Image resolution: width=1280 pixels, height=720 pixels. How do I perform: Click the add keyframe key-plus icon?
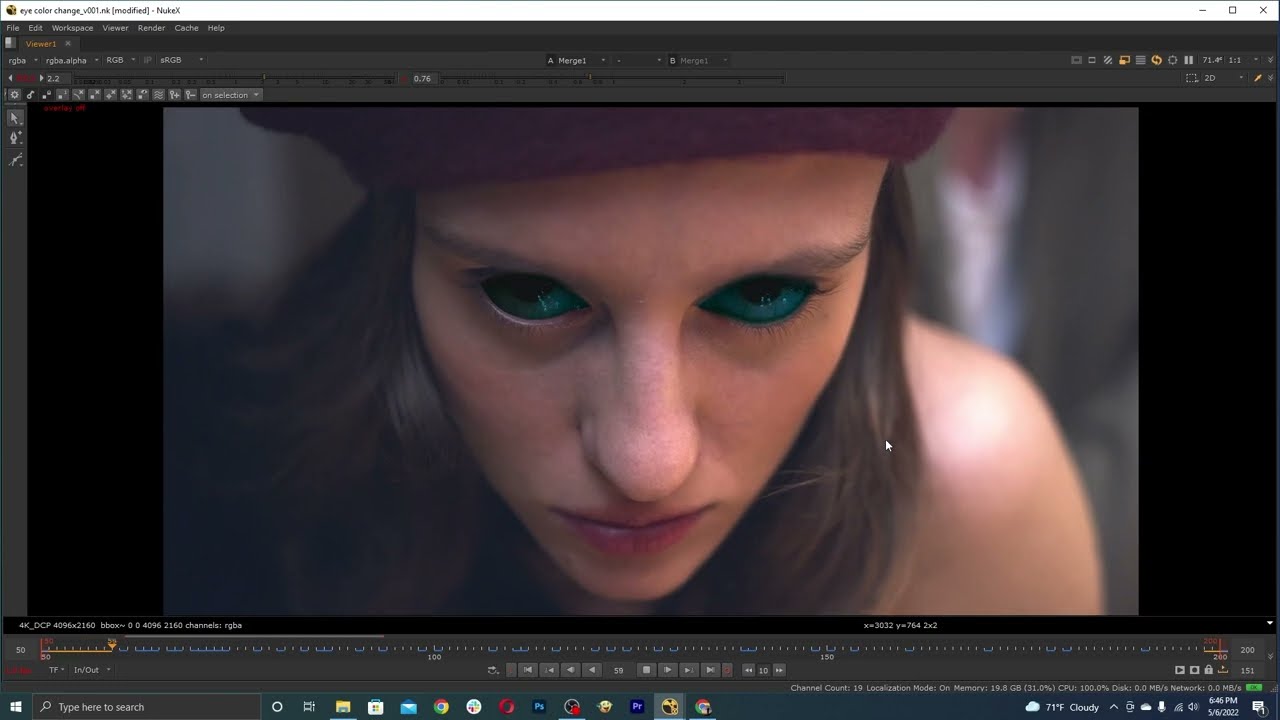pyautogui.click(x=174, y=95)
